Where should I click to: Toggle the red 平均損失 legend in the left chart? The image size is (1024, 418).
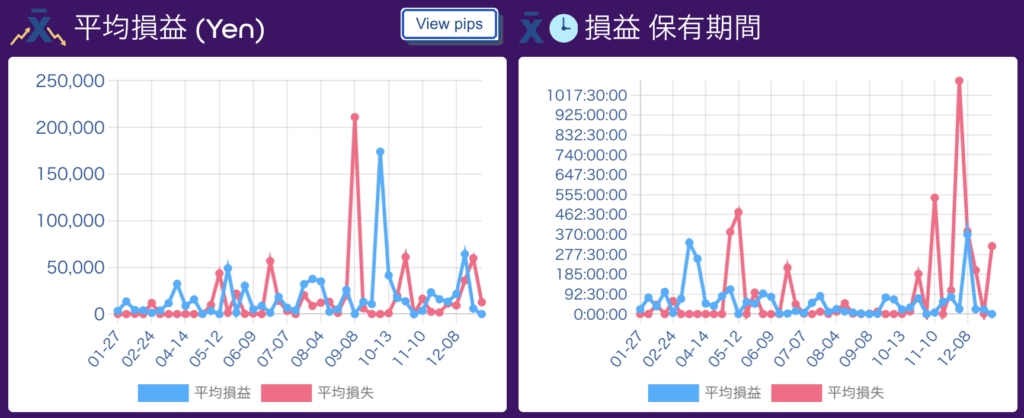(317, 393)
